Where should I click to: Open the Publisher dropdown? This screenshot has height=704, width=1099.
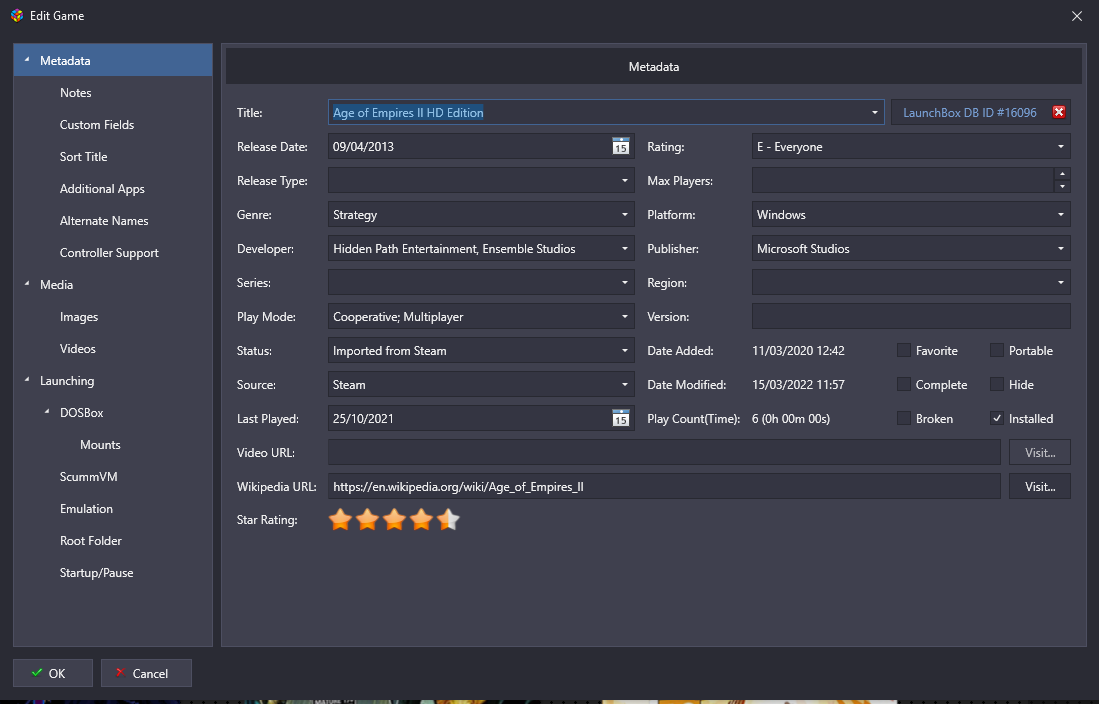[x=1060, y=248]
